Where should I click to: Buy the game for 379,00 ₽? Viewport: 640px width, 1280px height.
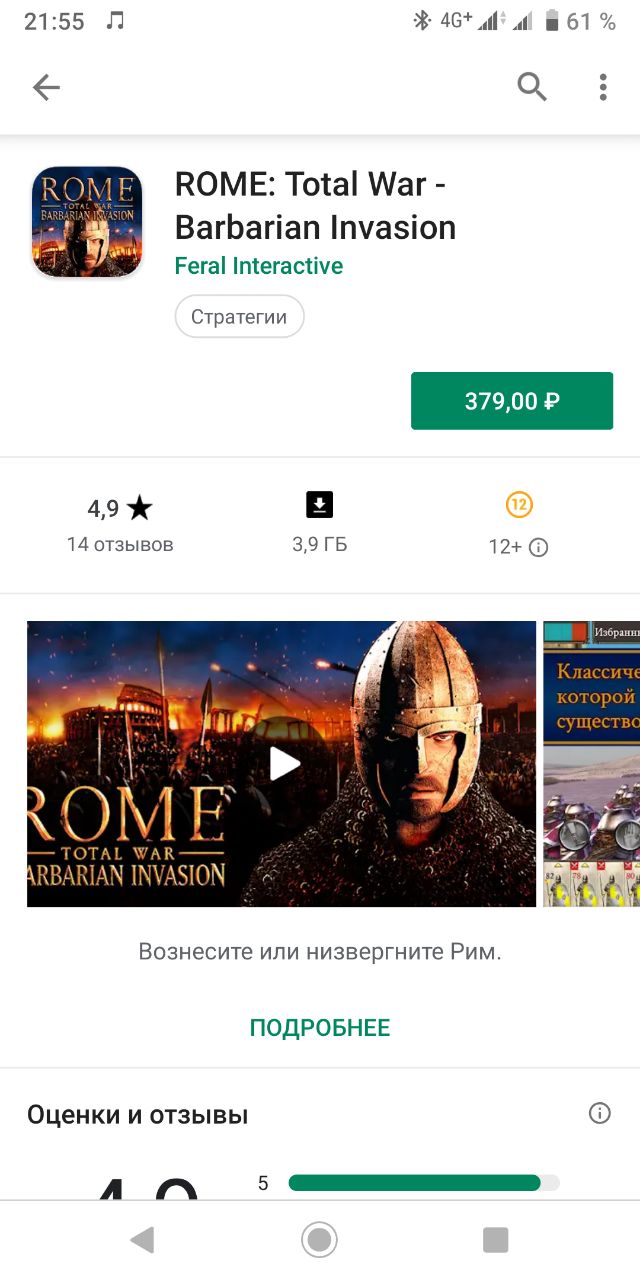(512, 401)
